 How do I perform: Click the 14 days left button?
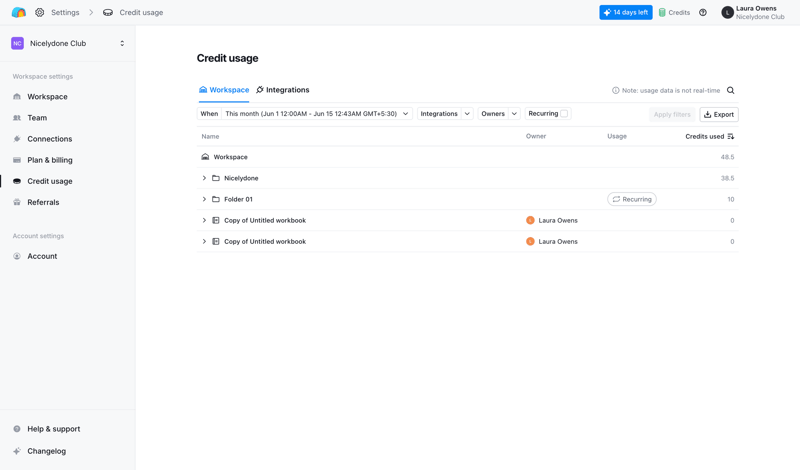tap(626, 12)
